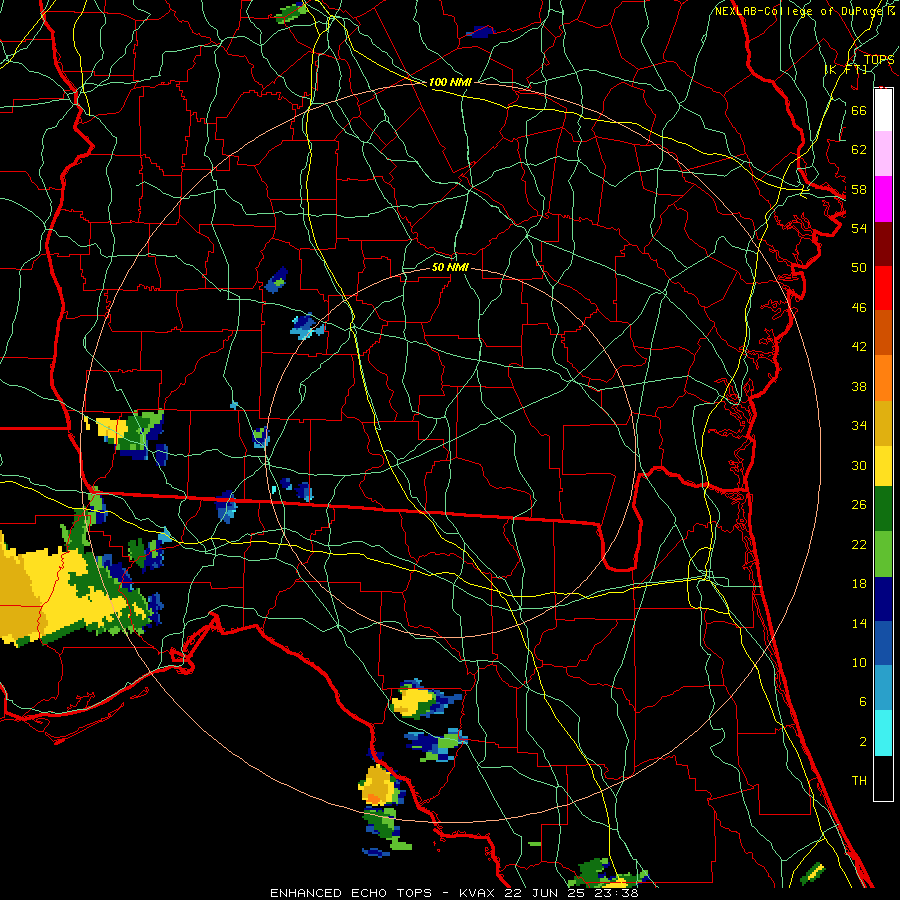Viewport: 900px width, 900px height.
Task: Click the yellow legend swatch near 30
Action: (x=883, y=466)
